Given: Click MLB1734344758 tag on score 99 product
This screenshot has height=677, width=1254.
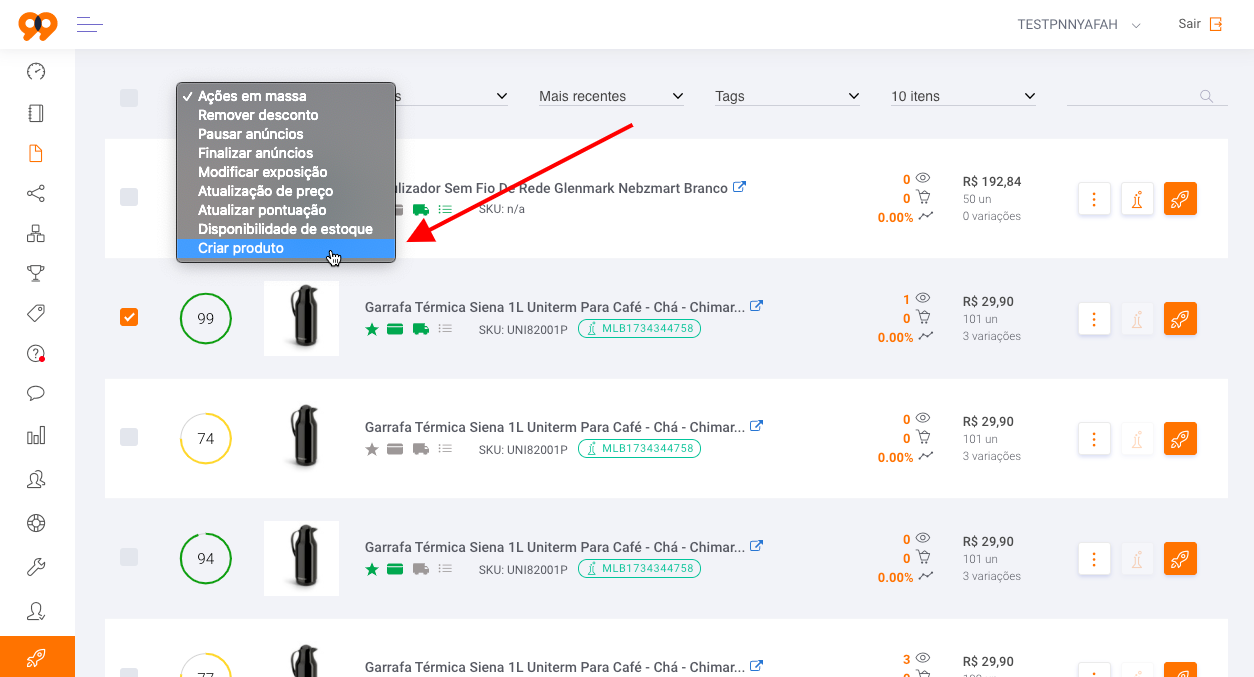Looking at the screenshot, I should 640,329.
